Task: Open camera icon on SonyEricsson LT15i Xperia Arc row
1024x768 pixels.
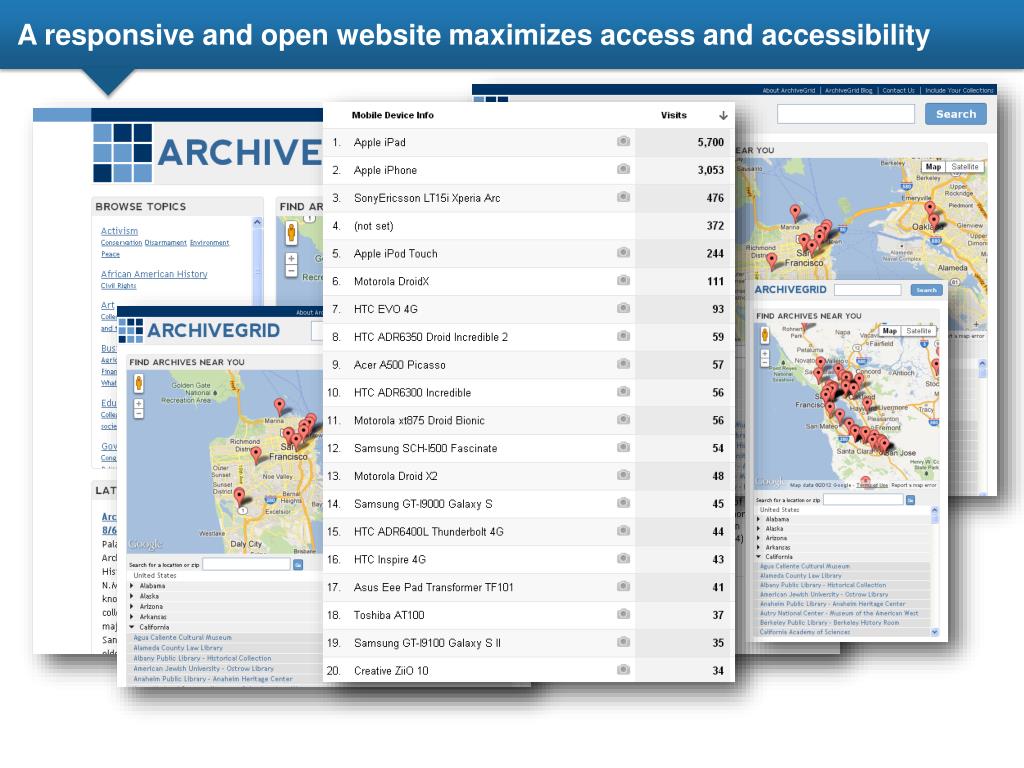Action: (624, 197)
